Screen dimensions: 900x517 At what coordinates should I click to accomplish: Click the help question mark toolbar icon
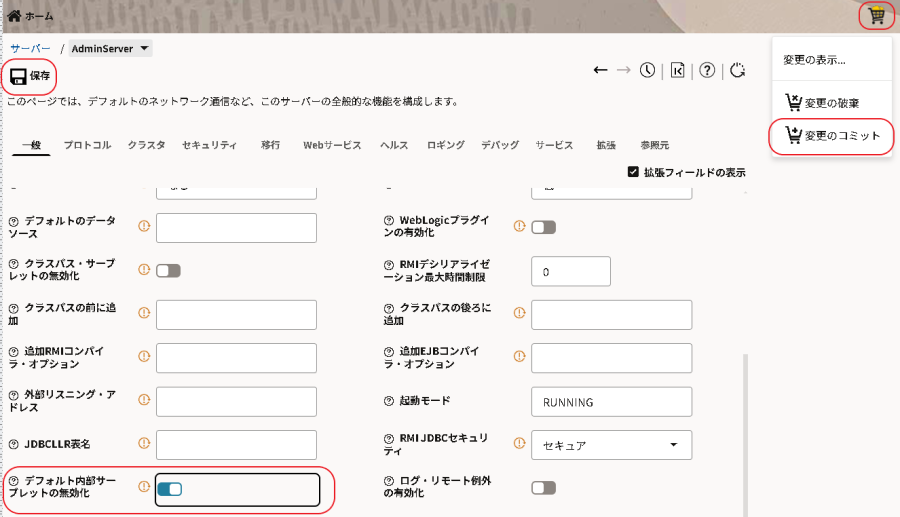coord(707,70)
